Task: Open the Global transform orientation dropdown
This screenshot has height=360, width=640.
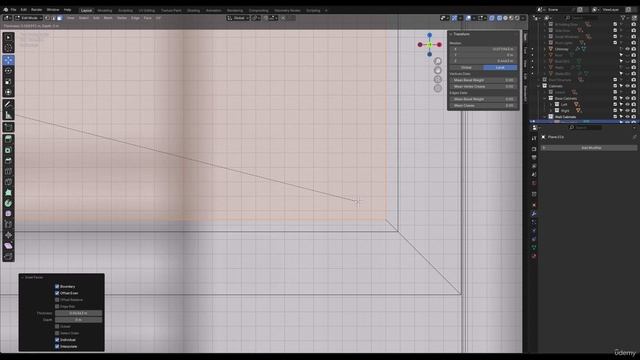Action: point(238,18)
